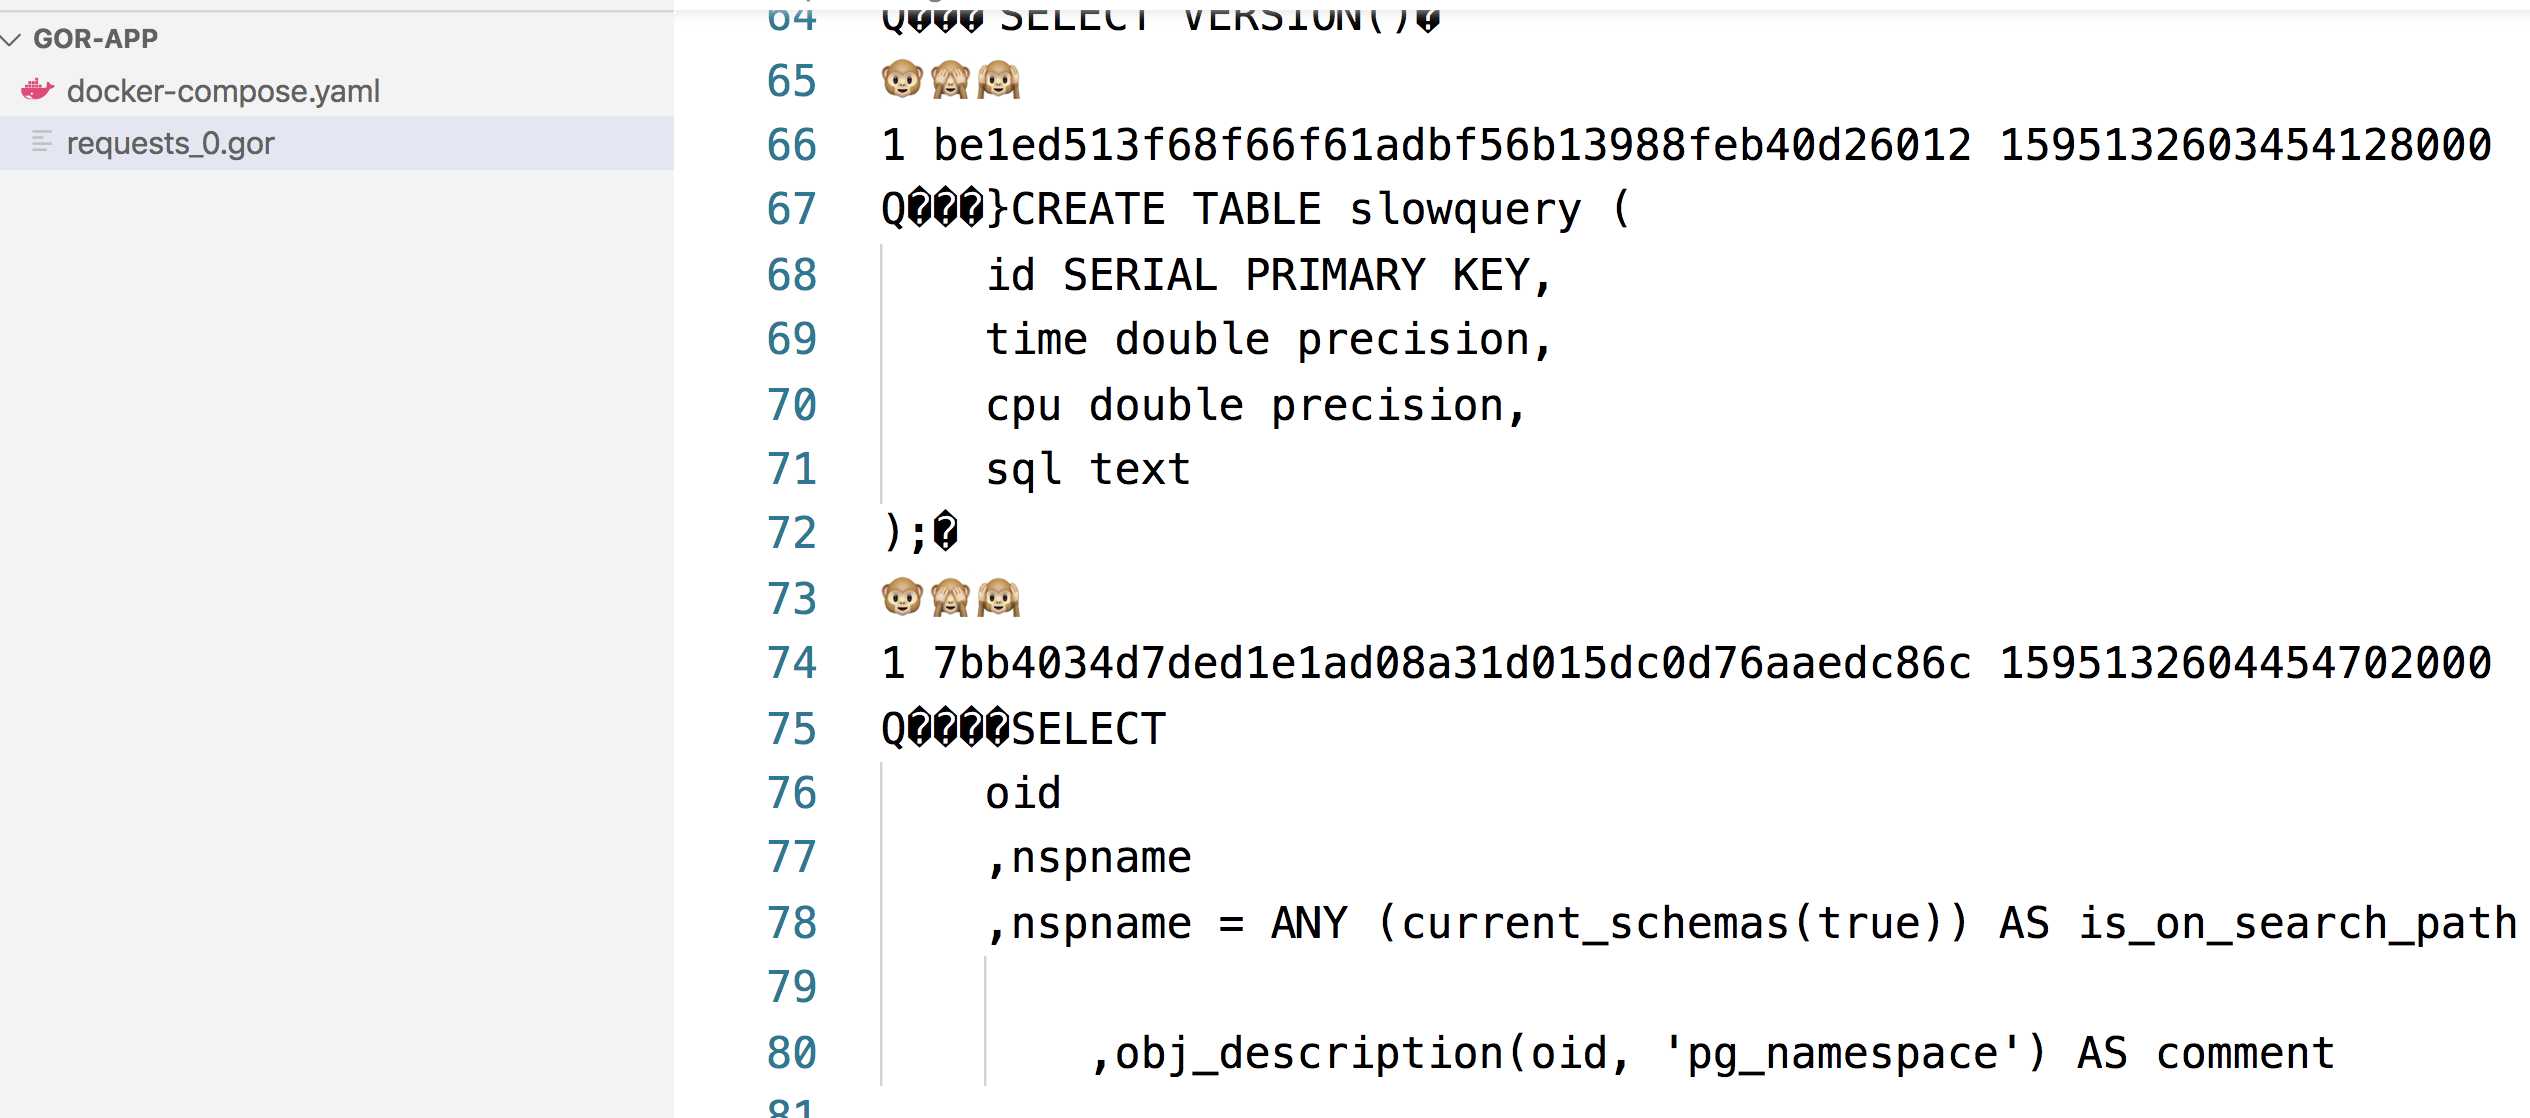Click 'CREATE TABLE slowquery (' text
The image size is (2530, 1118).
1321,210
